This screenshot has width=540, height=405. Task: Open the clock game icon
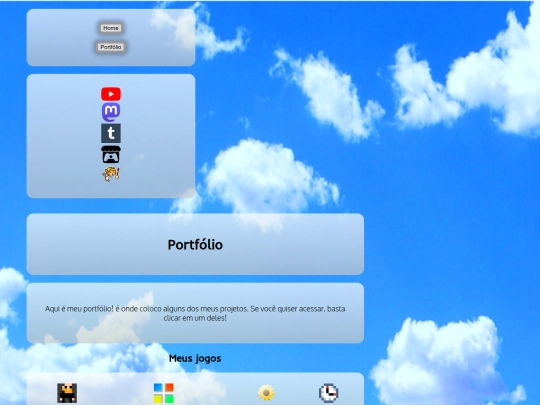click(329, 393)
